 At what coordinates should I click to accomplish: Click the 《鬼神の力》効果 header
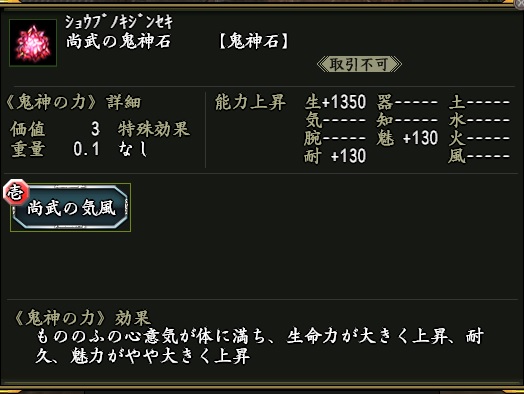point(82,317)
